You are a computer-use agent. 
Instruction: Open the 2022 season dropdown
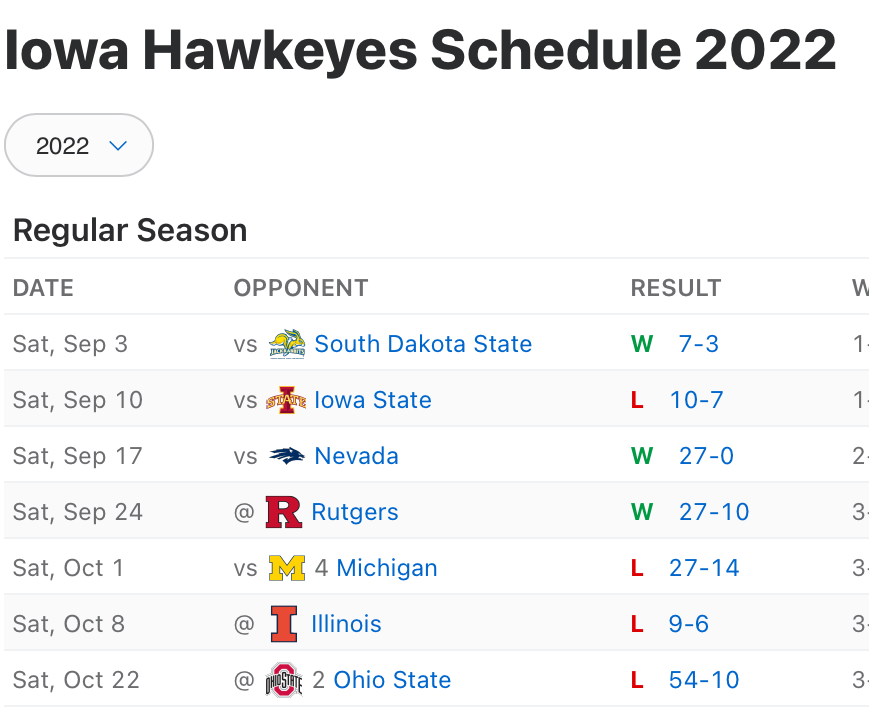(79, 145)
